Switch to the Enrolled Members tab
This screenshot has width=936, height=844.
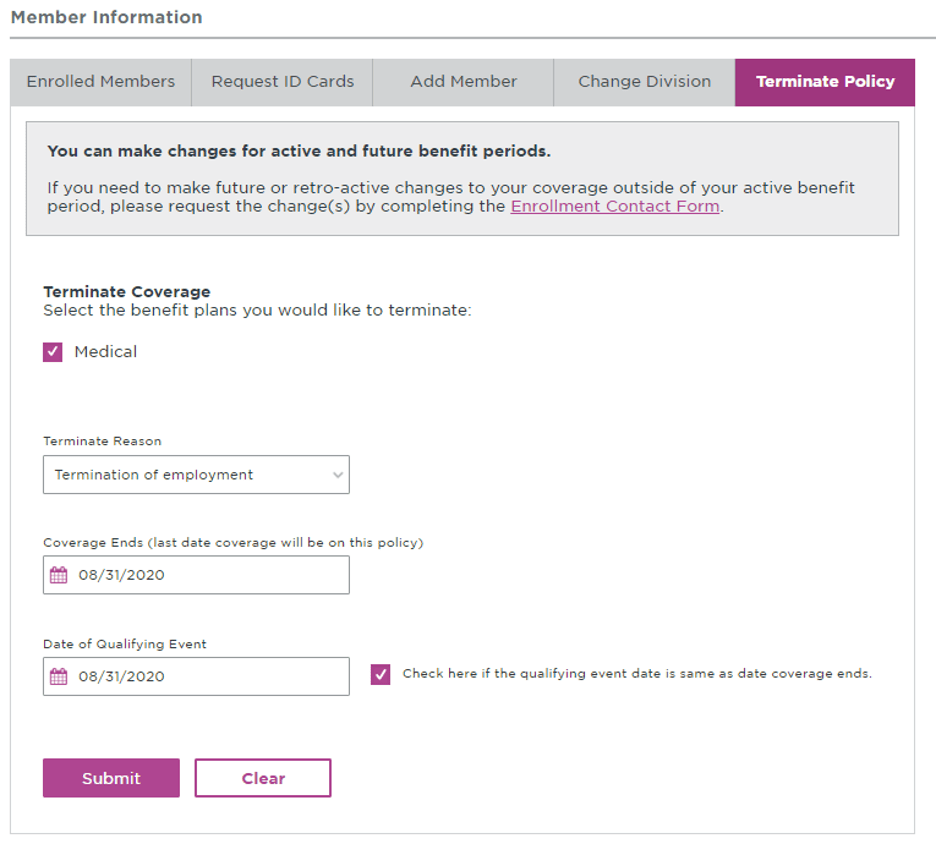coord(101,82)
